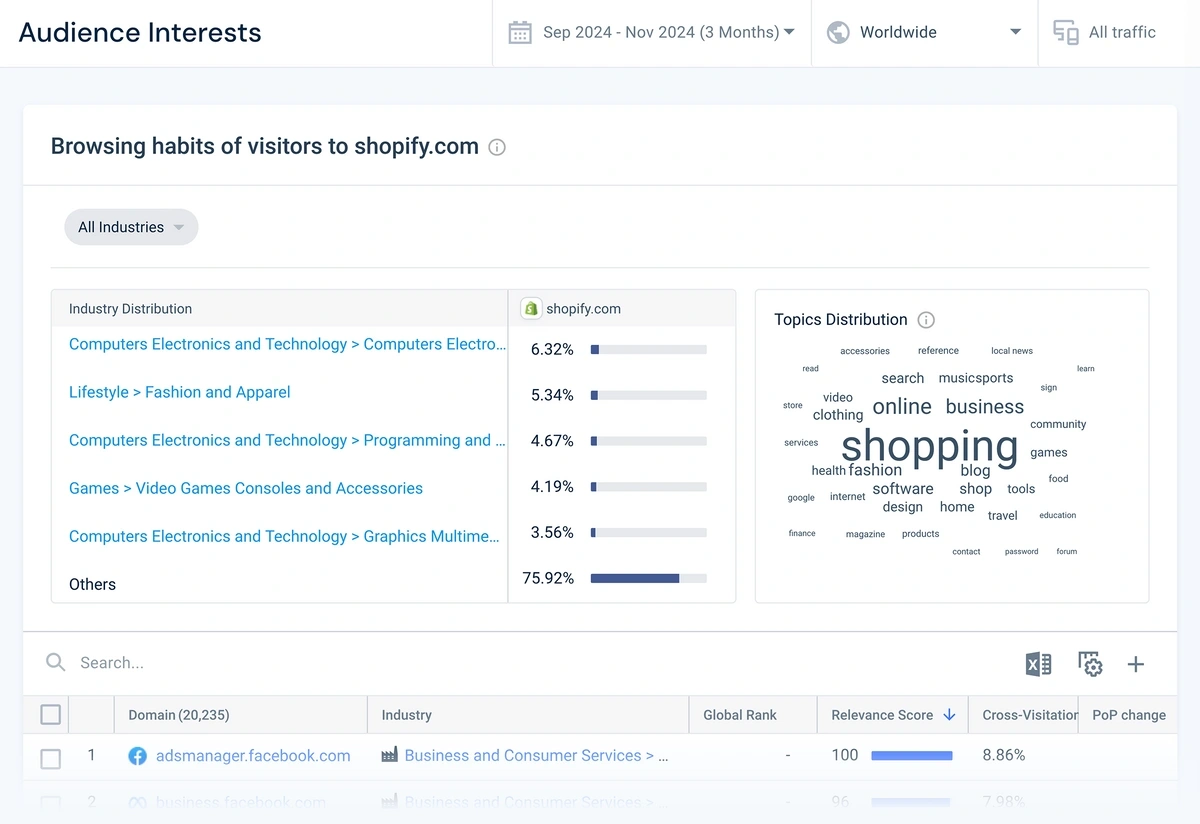This screenshot has width=1200, height=824.
Task: Sort by Global Rank column header
Action: [x=740, y=715]
